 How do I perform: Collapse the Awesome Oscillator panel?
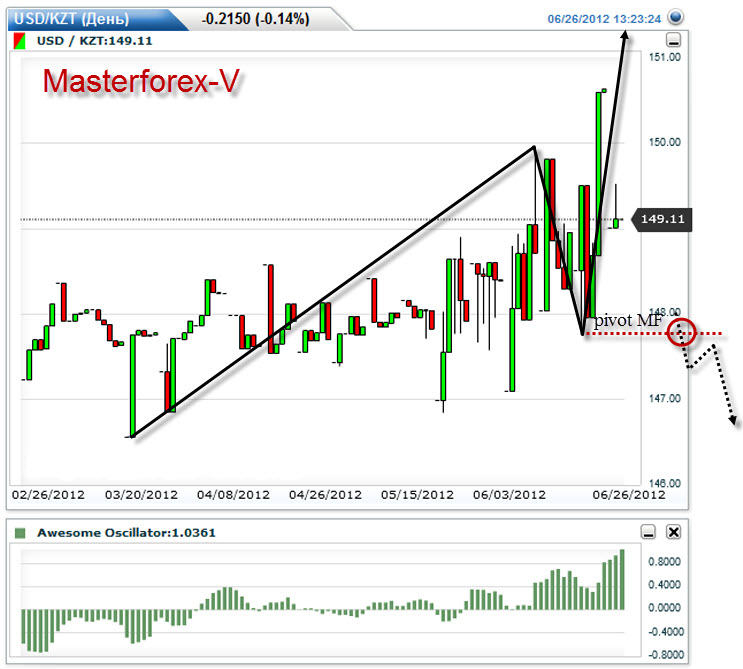click(648, 532)
